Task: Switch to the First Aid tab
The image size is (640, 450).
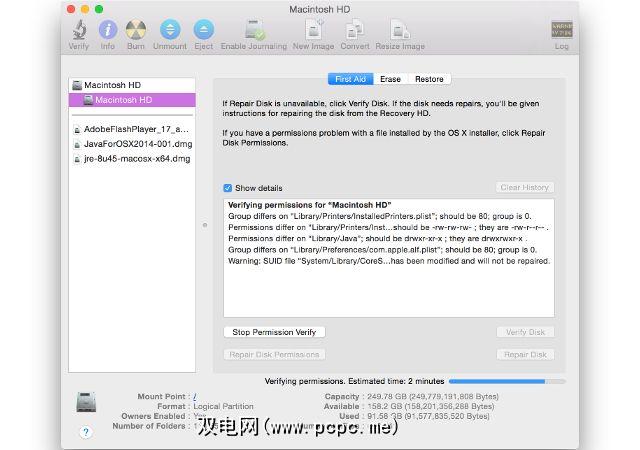Action: 350,79
